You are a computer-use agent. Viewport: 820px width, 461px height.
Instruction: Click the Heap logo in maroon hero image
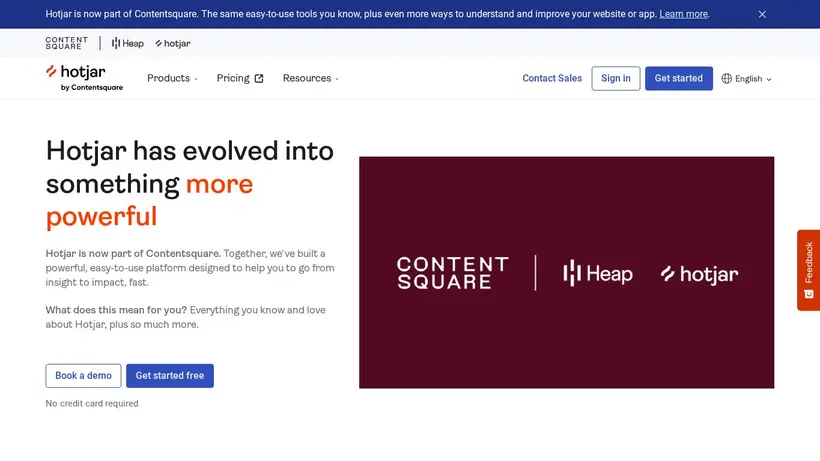[x=598, y=273]
